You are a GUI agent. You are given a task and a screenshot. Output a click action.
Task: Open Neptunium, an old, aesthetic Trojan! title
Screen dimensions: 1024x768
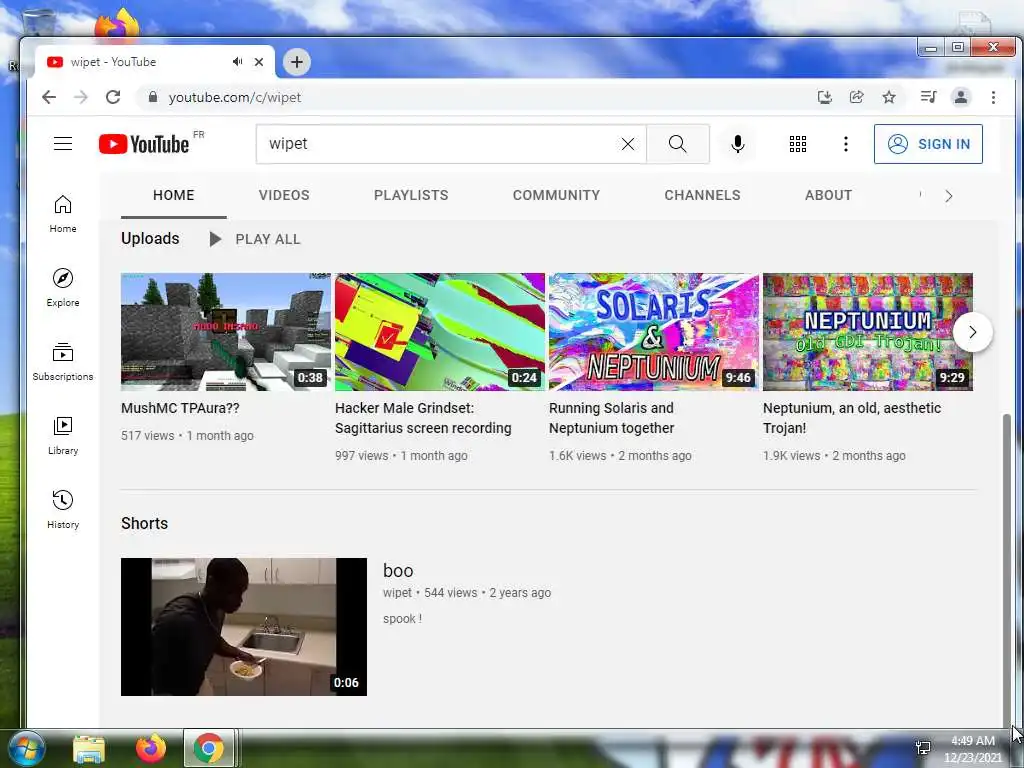tap(852, 418)
